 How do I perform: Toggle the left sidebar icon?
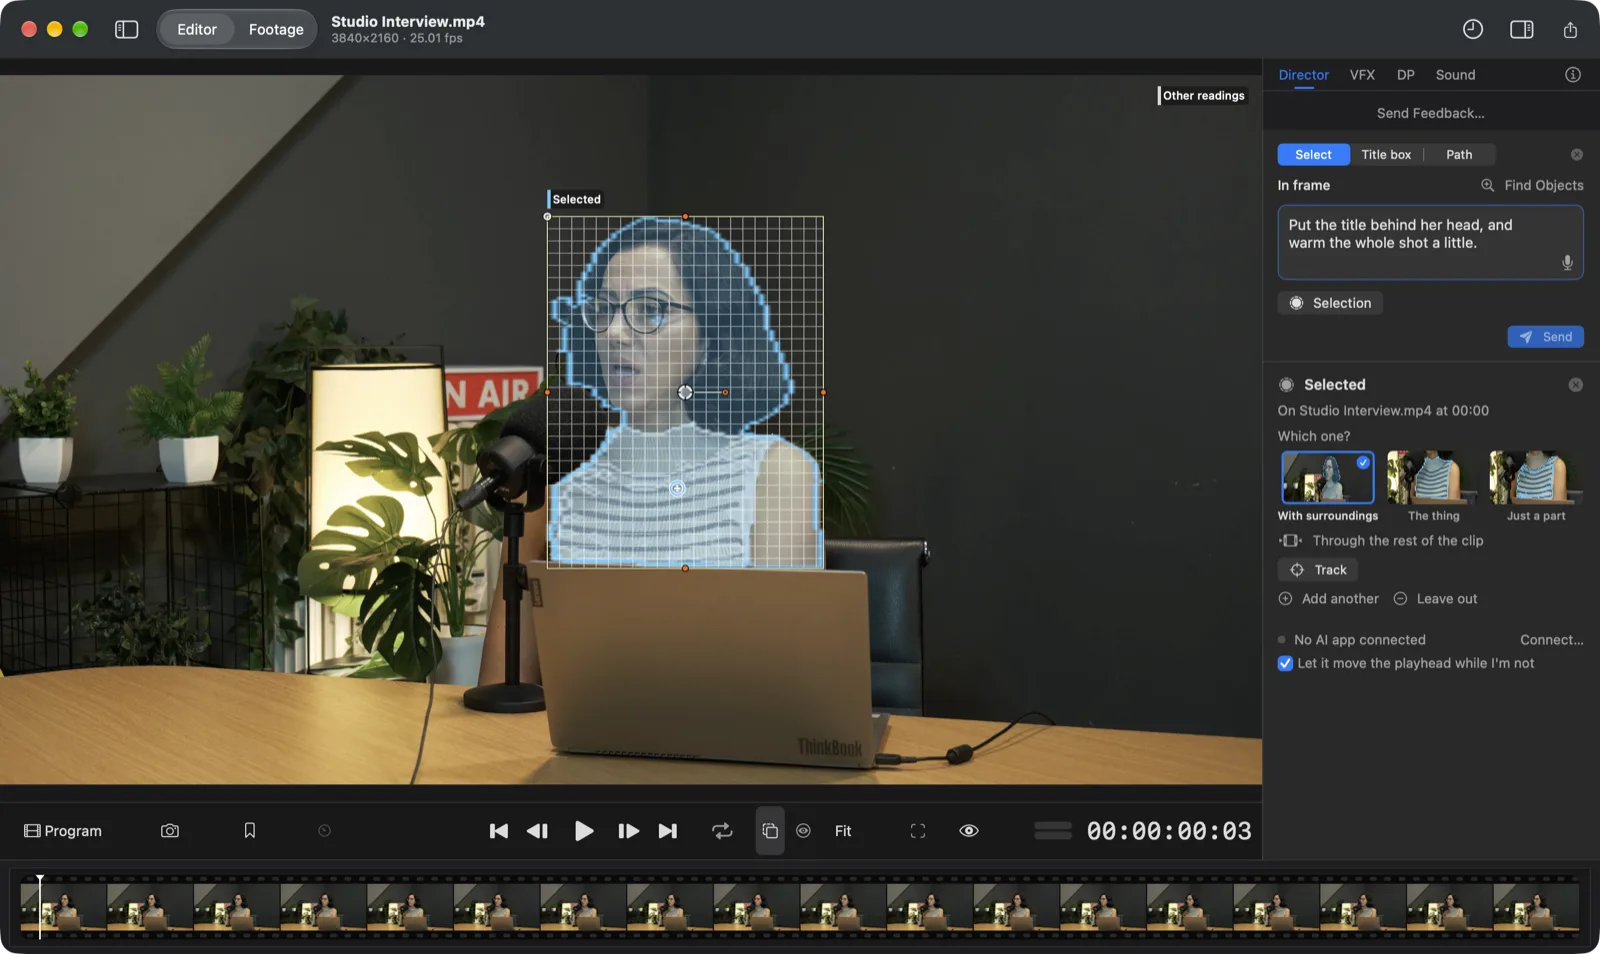click(126, 29)
